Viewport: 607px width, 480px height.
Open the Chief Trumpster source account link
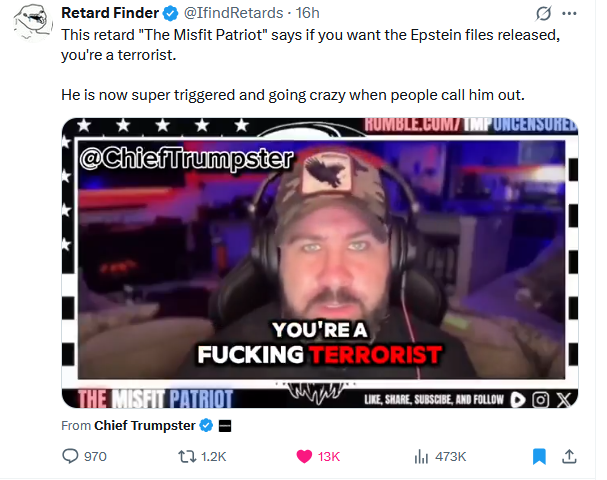pyautogui.click(x=145, y=425)
